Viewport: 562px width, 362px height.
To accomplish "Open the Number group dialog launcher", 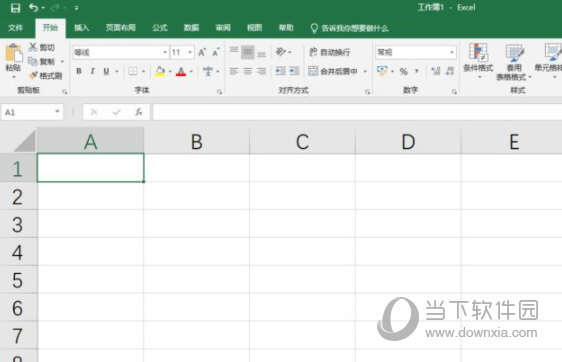I will point(454,92).
